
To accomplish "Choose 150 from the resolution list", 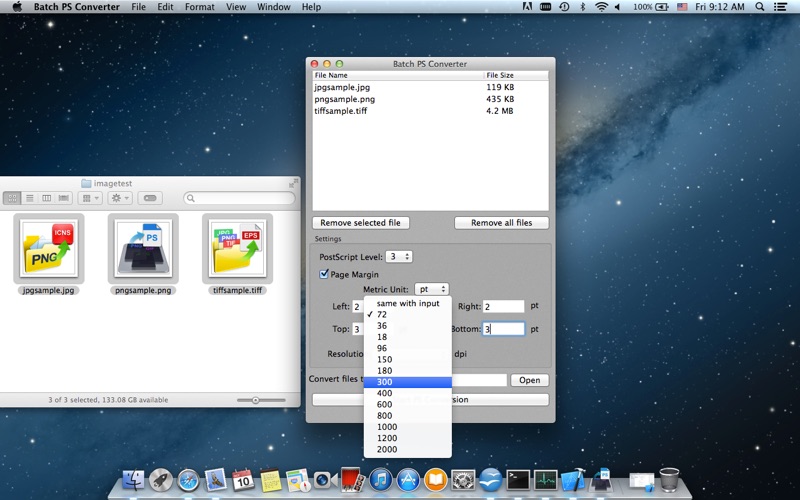I will pos(408,360).
